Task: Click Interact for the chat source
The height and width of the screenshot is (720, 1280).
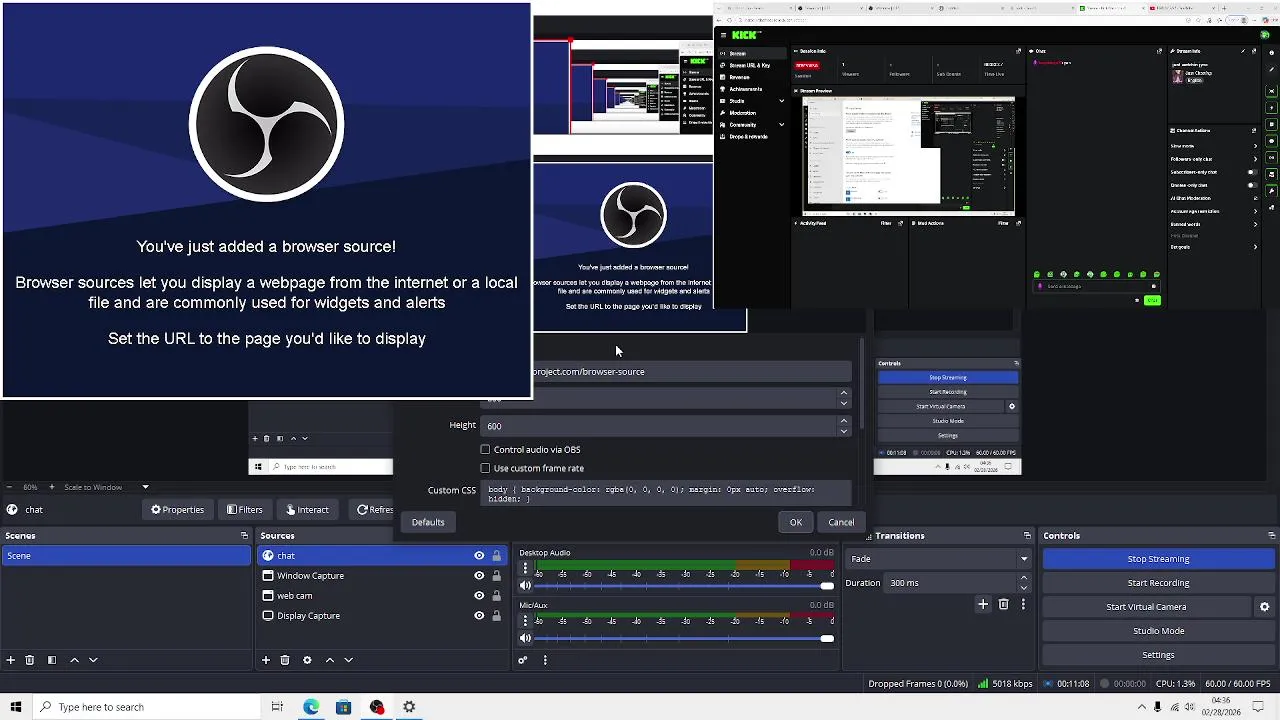Action: tap(306, 510)
